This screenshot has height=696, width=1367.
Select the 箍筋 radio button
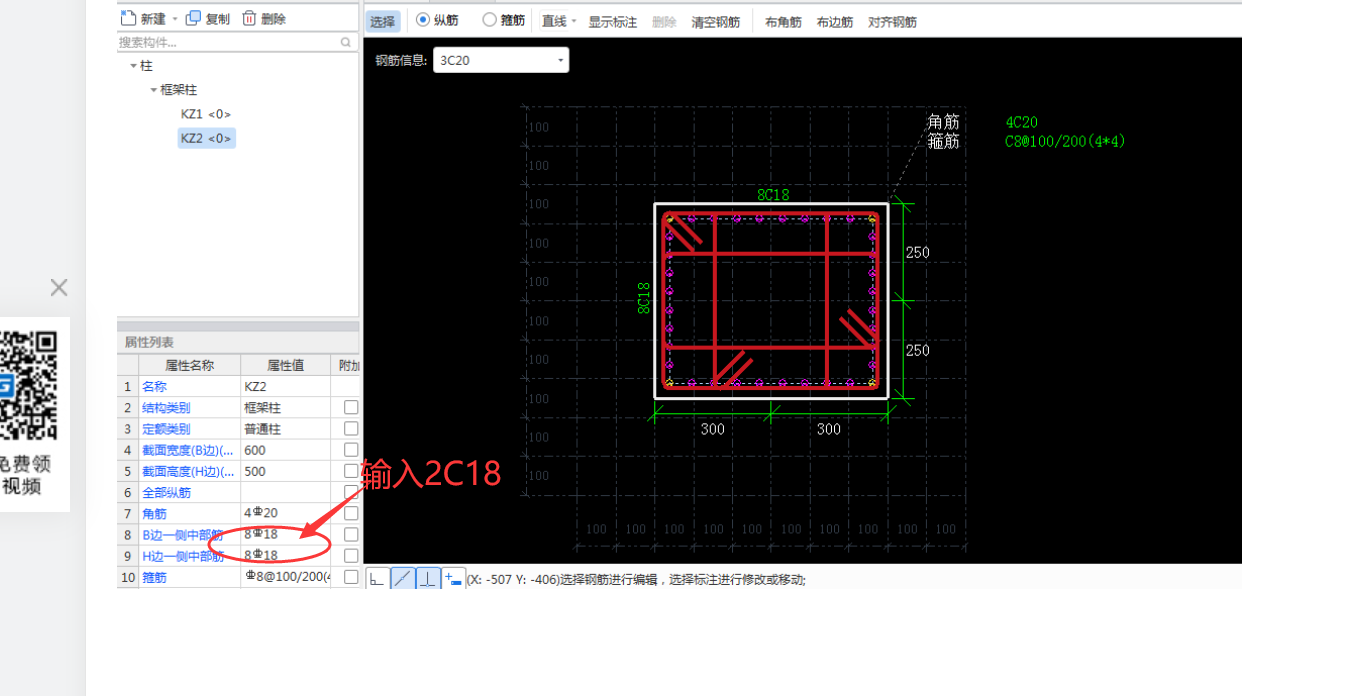tap(489, 20)
